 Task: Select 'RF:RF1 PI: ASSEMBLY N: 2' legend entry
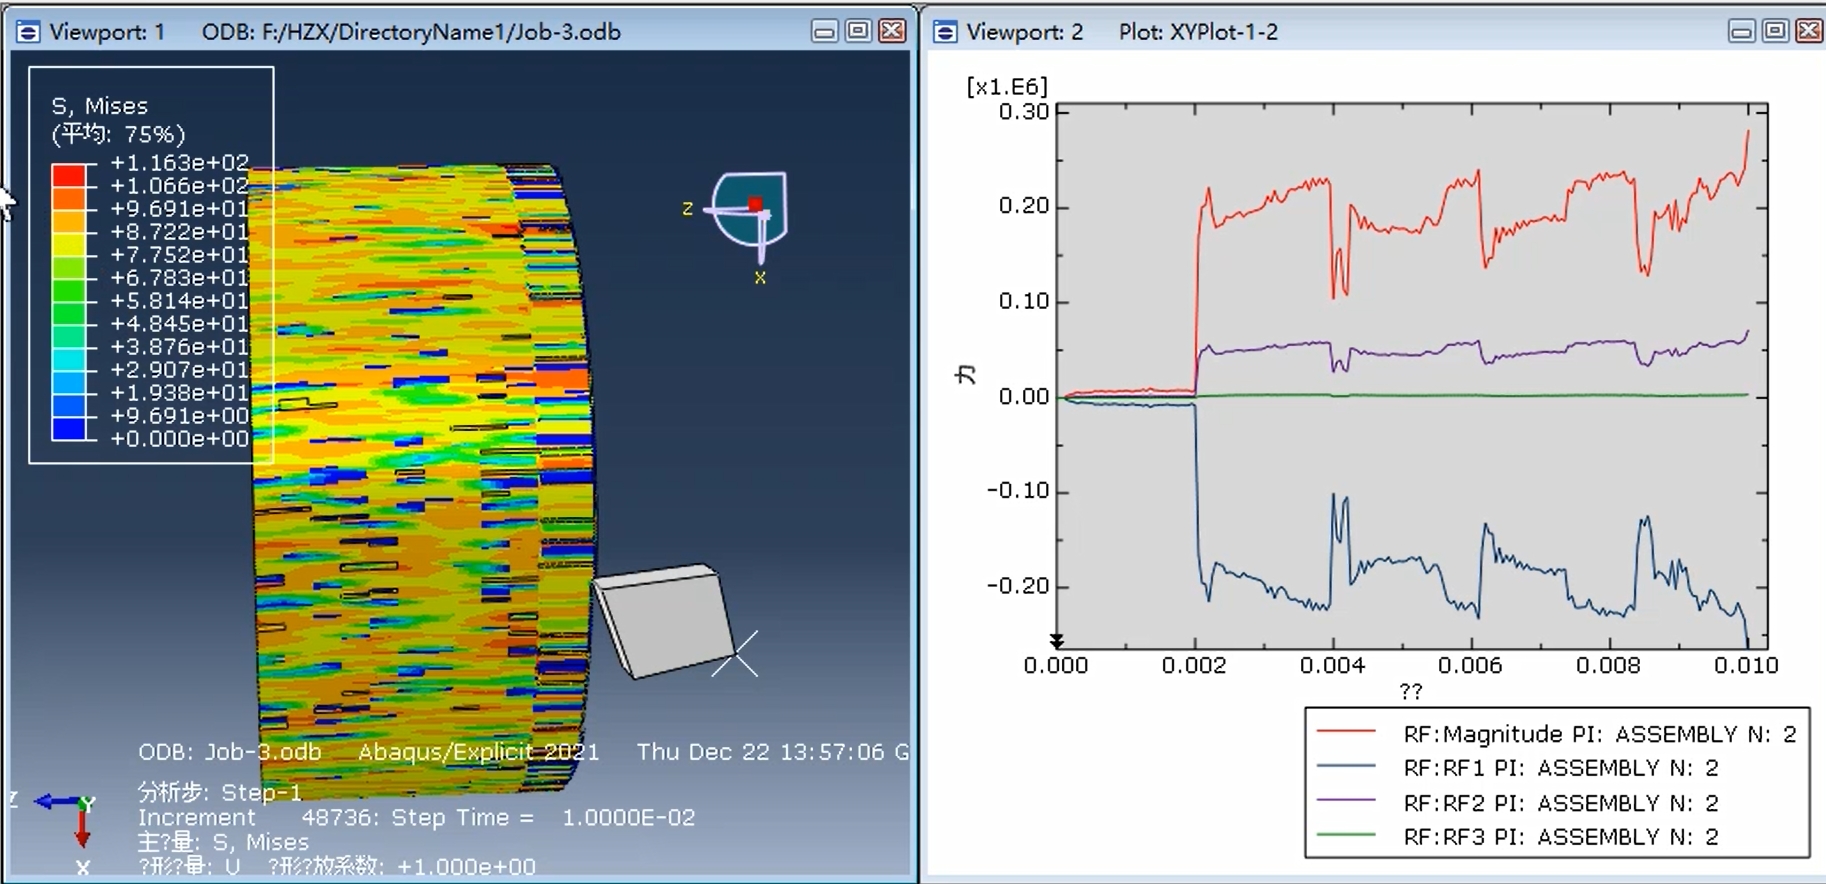pos(1560,768)
